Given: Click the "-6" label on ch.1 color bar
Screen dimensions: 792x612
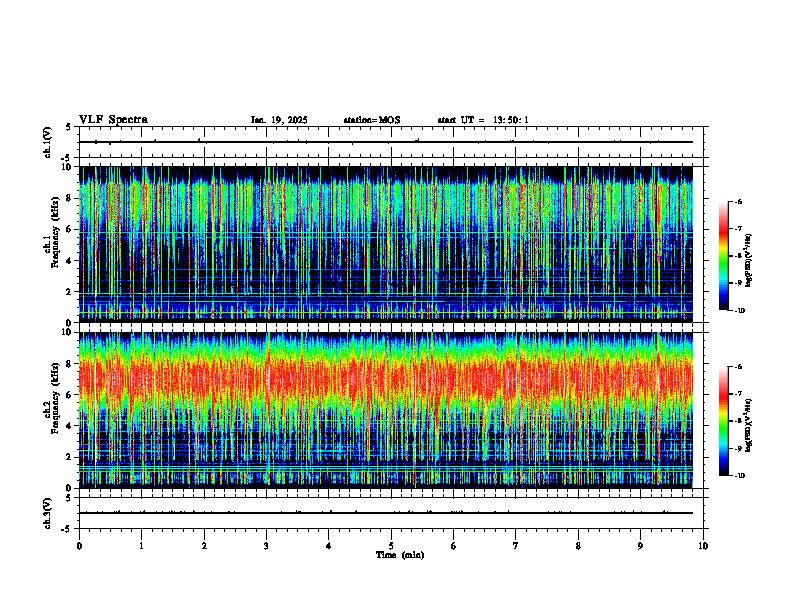Looking at the screenshot, I should (738, 201).
